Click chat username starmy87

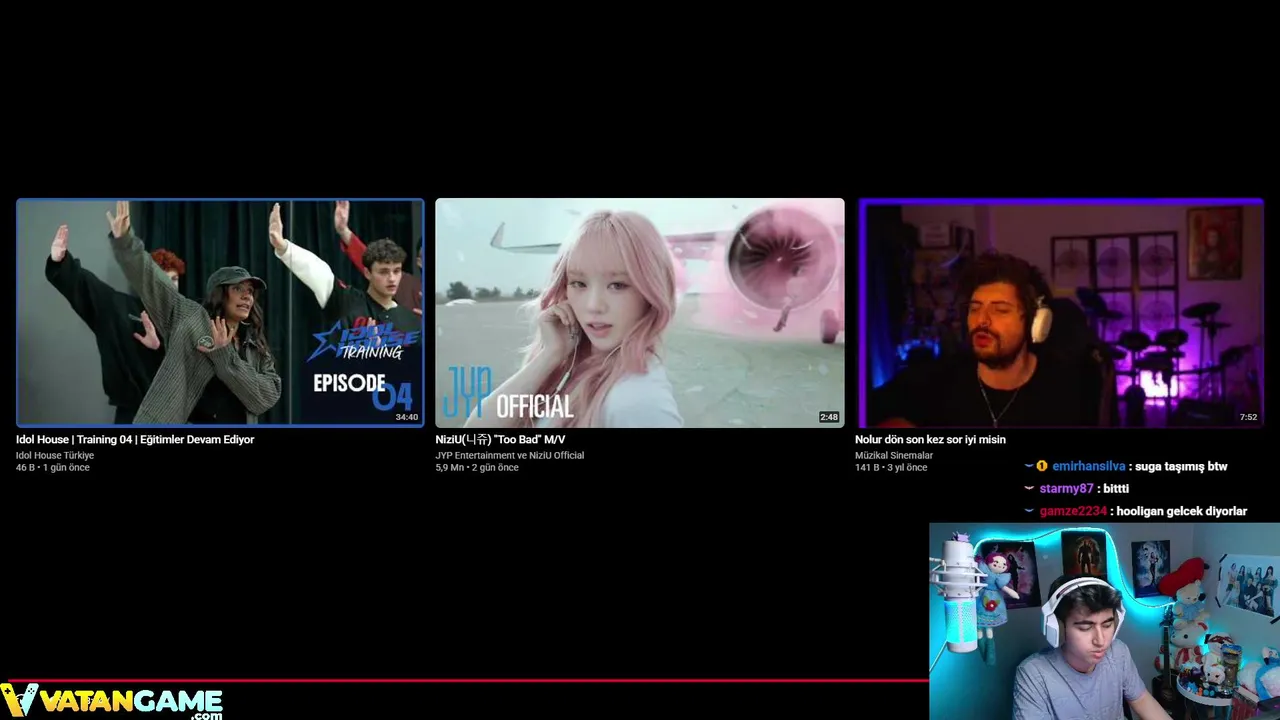point(1066,489)
